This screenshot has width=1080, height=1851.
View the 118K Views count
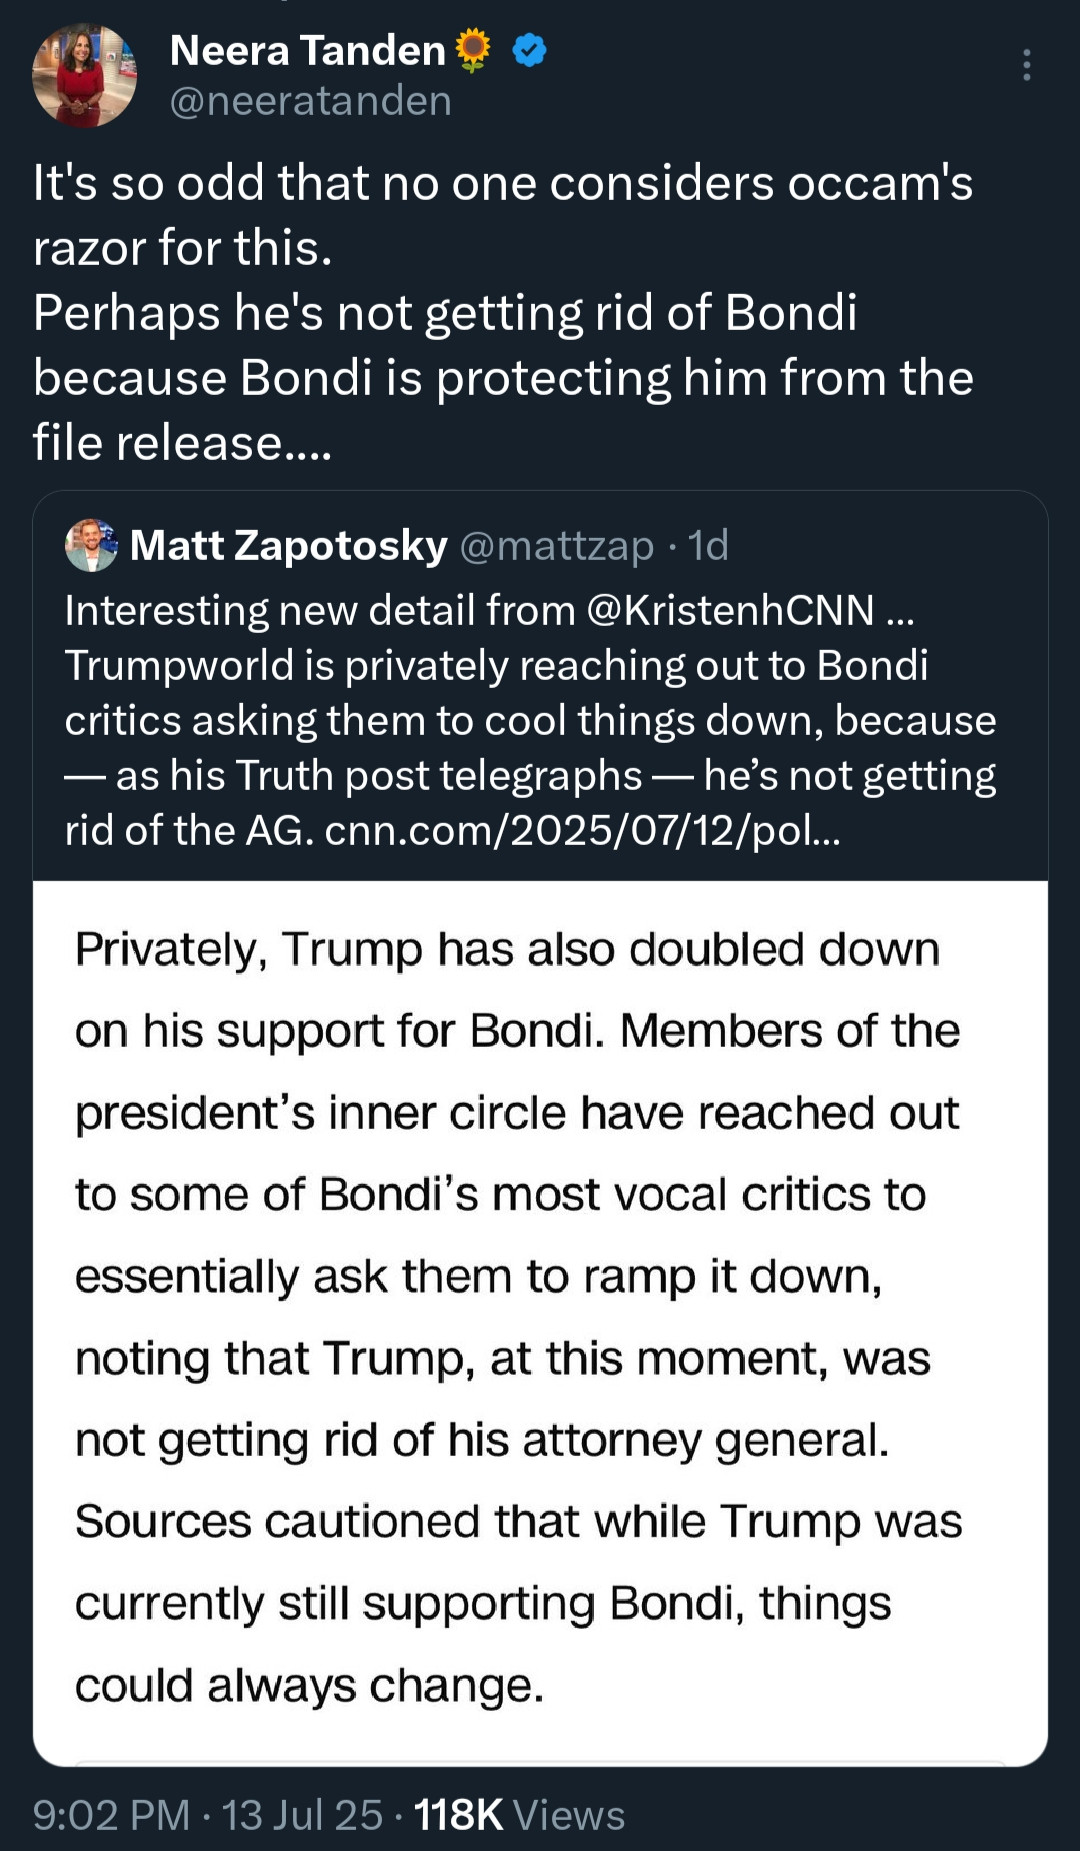pos(519,1814)
